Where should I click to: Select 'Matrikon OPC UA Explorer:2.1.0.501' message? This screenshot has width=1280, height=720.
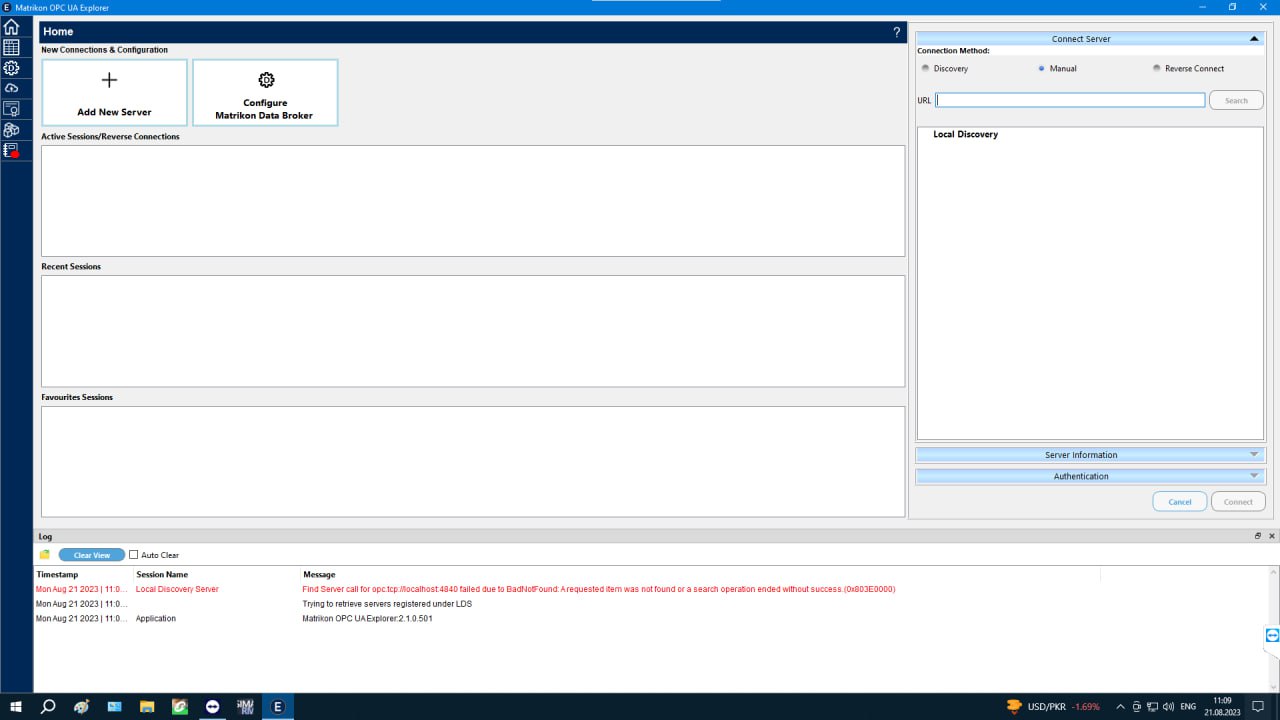[x=367, y=619]
